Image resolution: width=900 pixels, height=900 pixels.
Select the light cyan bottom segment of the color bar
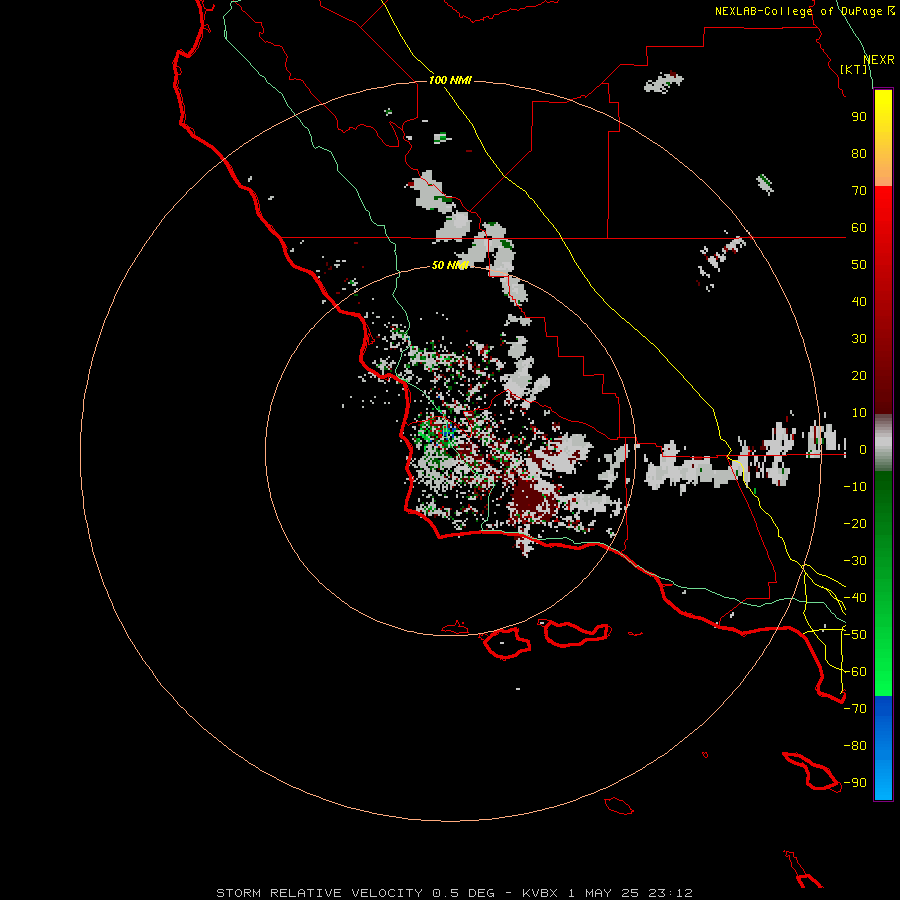point(883,783)
